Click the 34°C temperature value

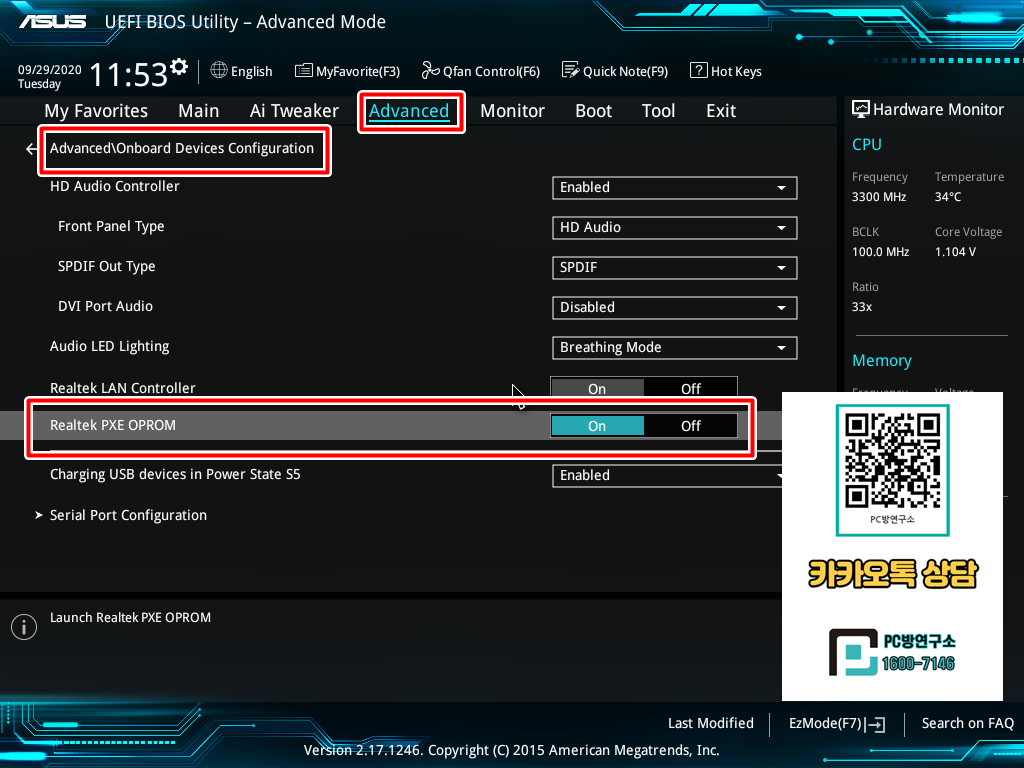[x=948, y=197]
